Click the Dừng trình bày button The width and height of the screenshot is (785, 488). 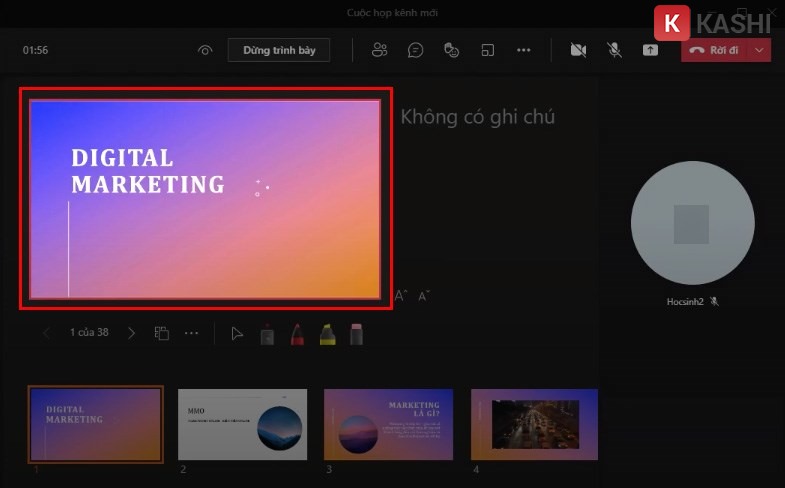279,50
